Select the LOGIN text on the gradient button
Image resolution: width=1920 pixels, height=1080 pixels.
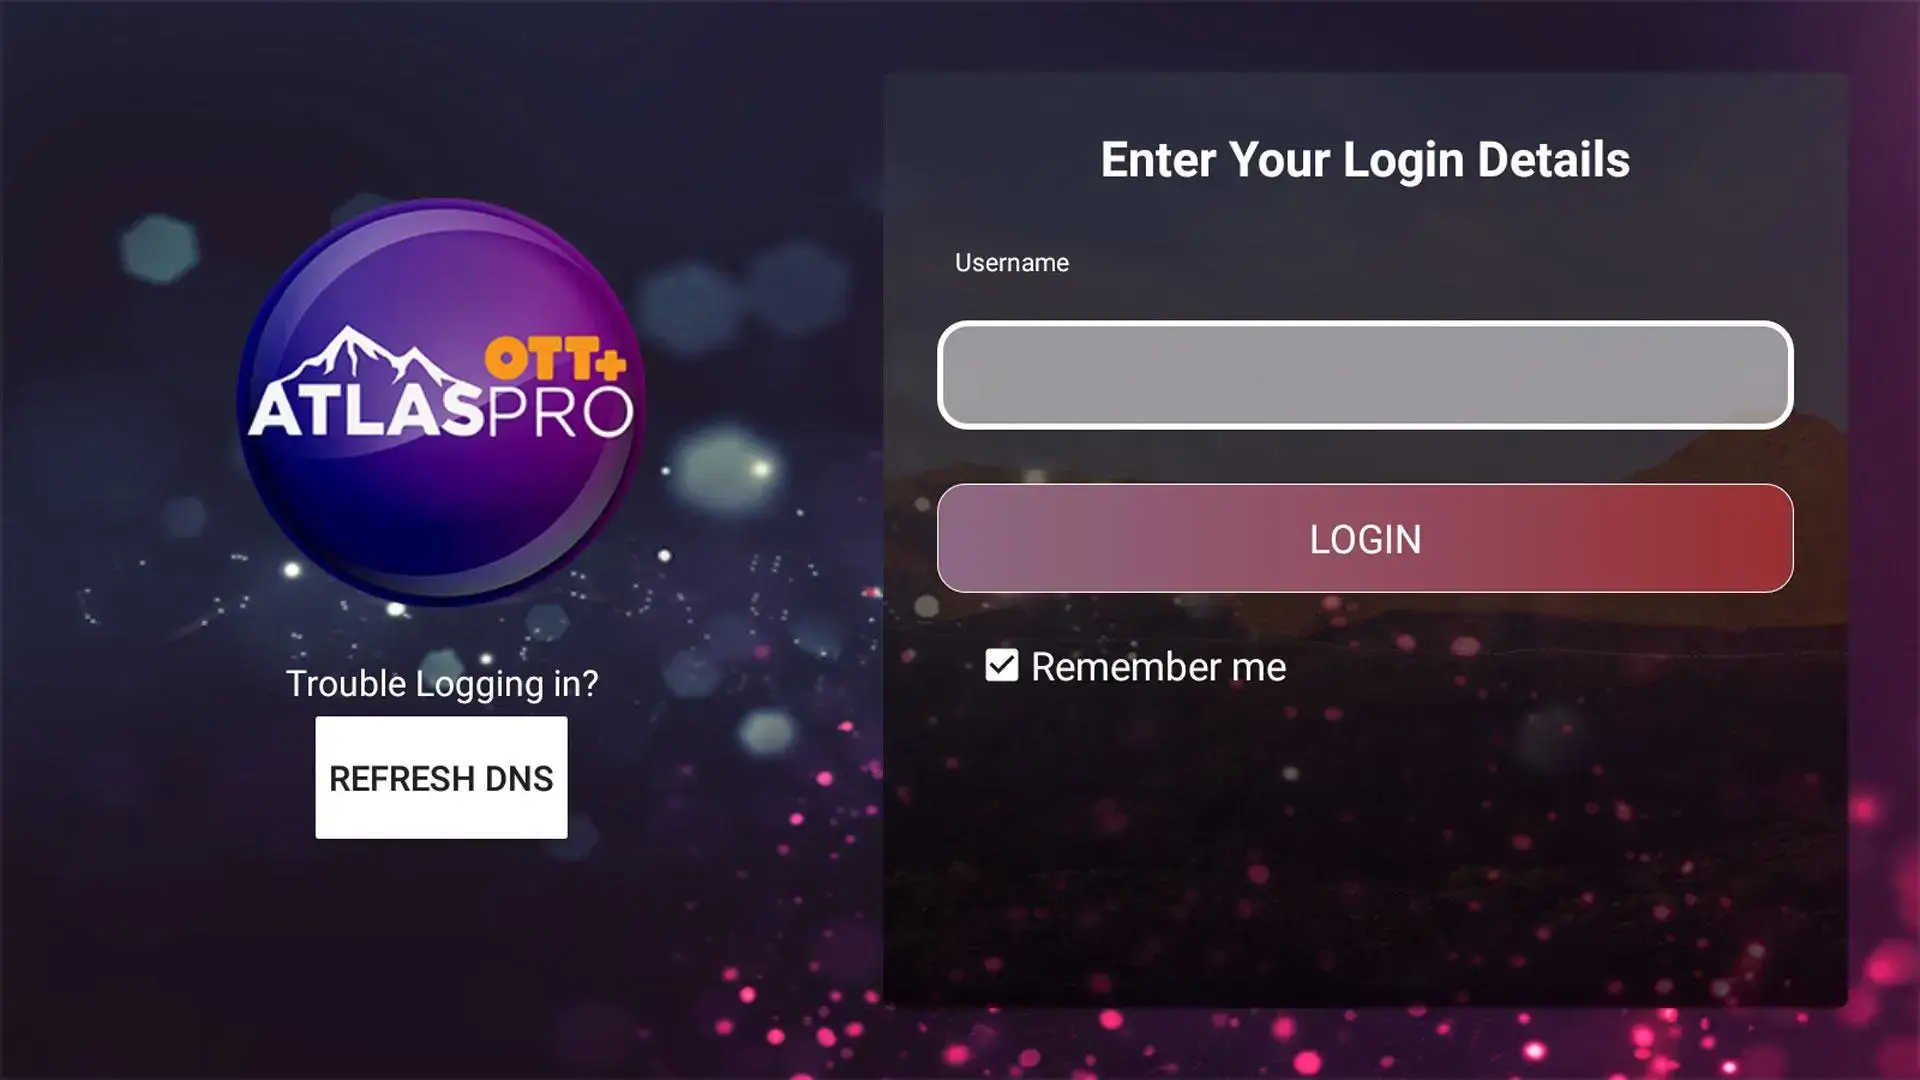pyautogui.click(x=1365, y=539)
